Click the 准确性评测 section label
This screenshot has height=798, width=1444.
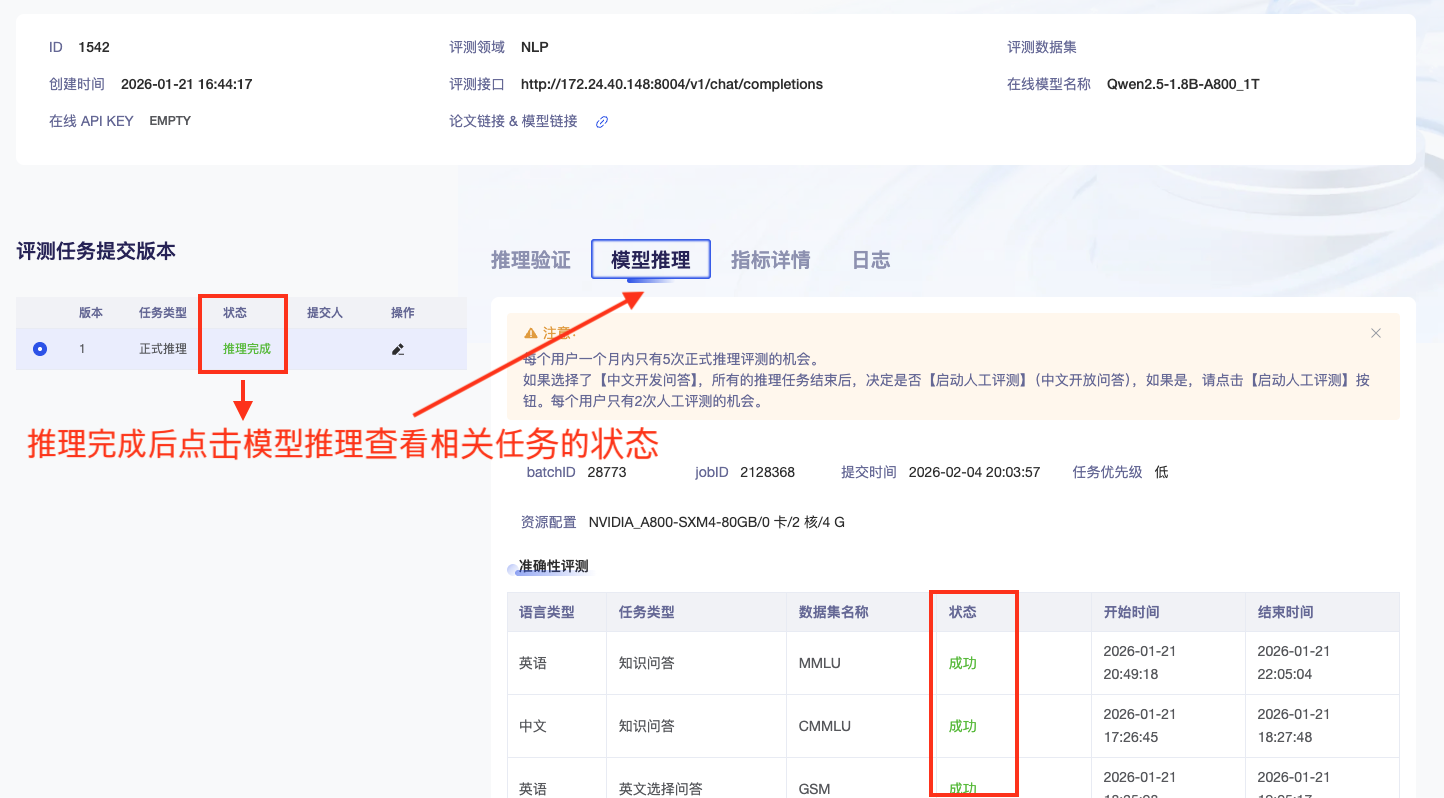552,566
